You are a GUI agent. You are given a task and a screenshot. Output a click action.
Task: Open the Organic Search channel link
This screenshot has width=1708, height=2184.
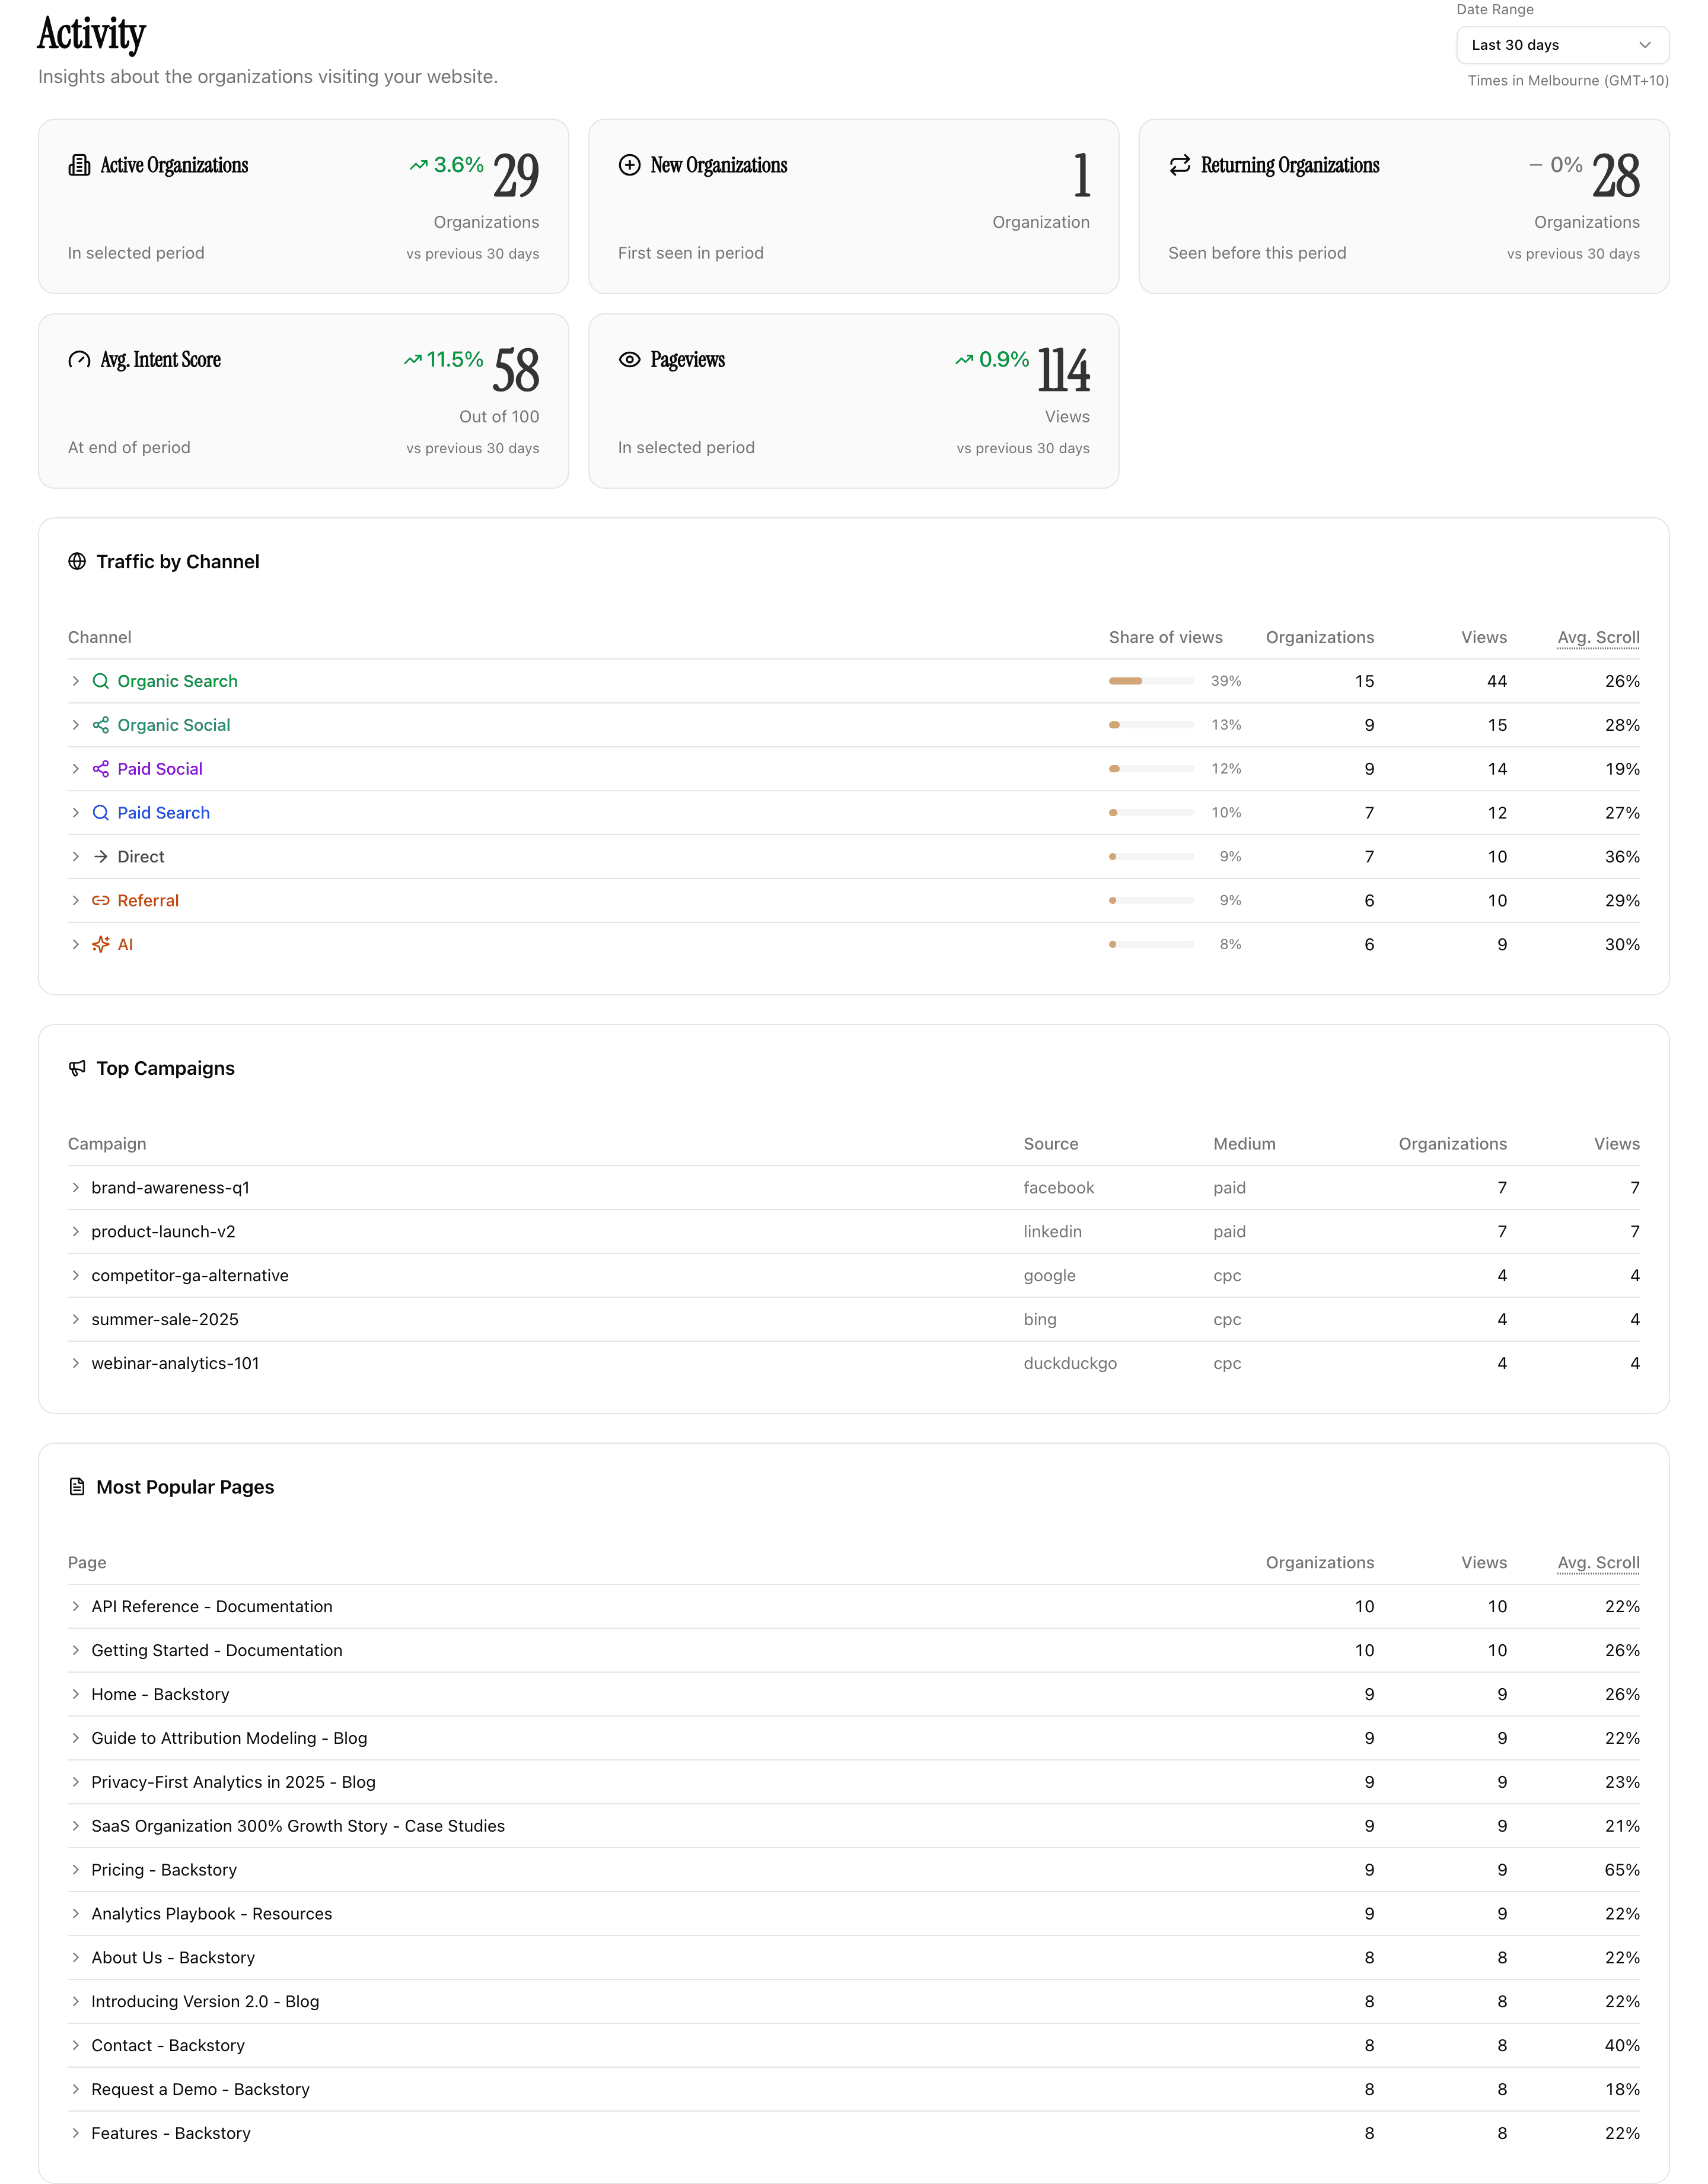(177, 681)
